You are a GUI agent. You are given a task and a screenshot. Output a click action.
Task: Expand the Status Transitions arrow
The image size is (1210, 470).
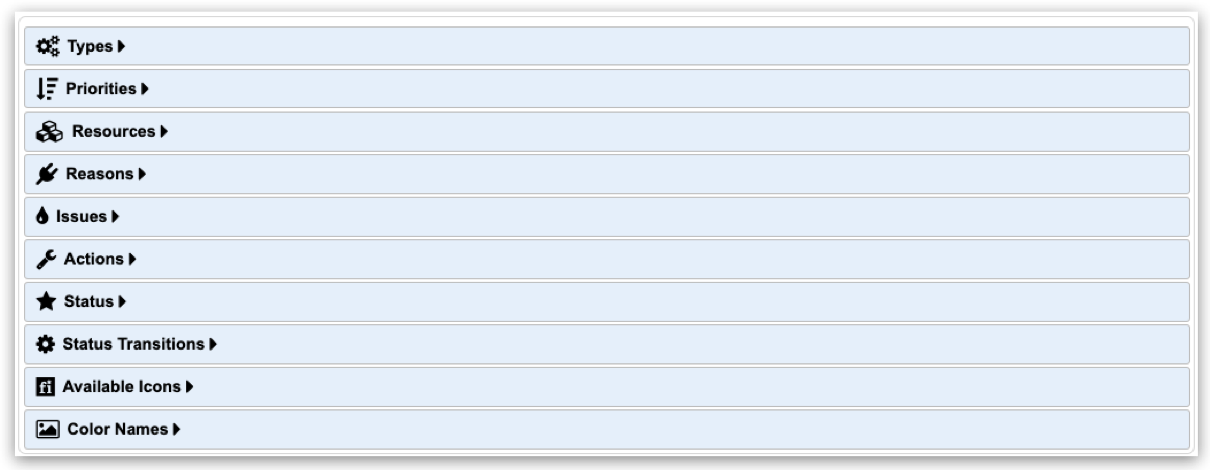(x=213, y=344)
